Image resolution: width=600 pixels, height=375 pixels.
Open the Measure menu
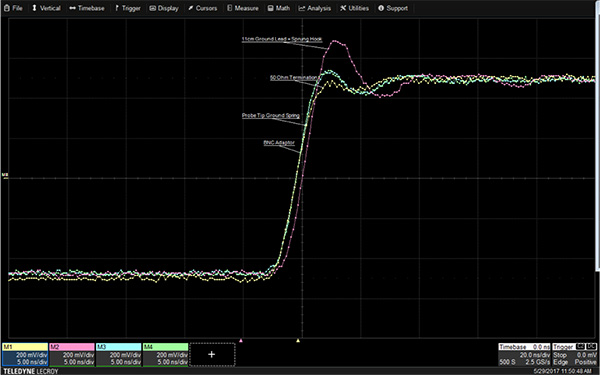(x=243, y=8)
